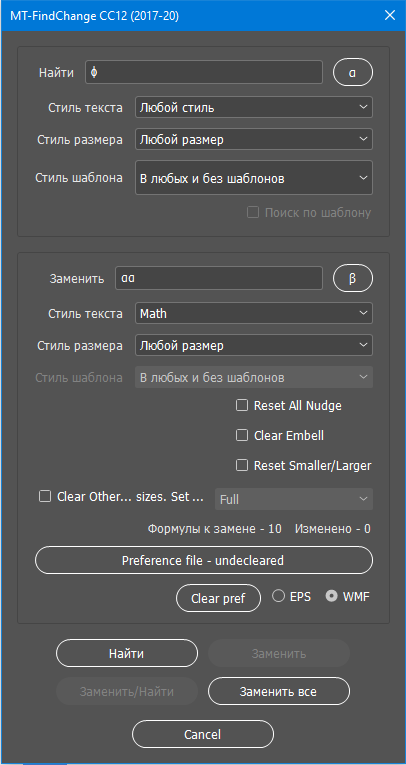Click the Clear pref button
The image size is (406, 765).
click(x=219, y=598)
